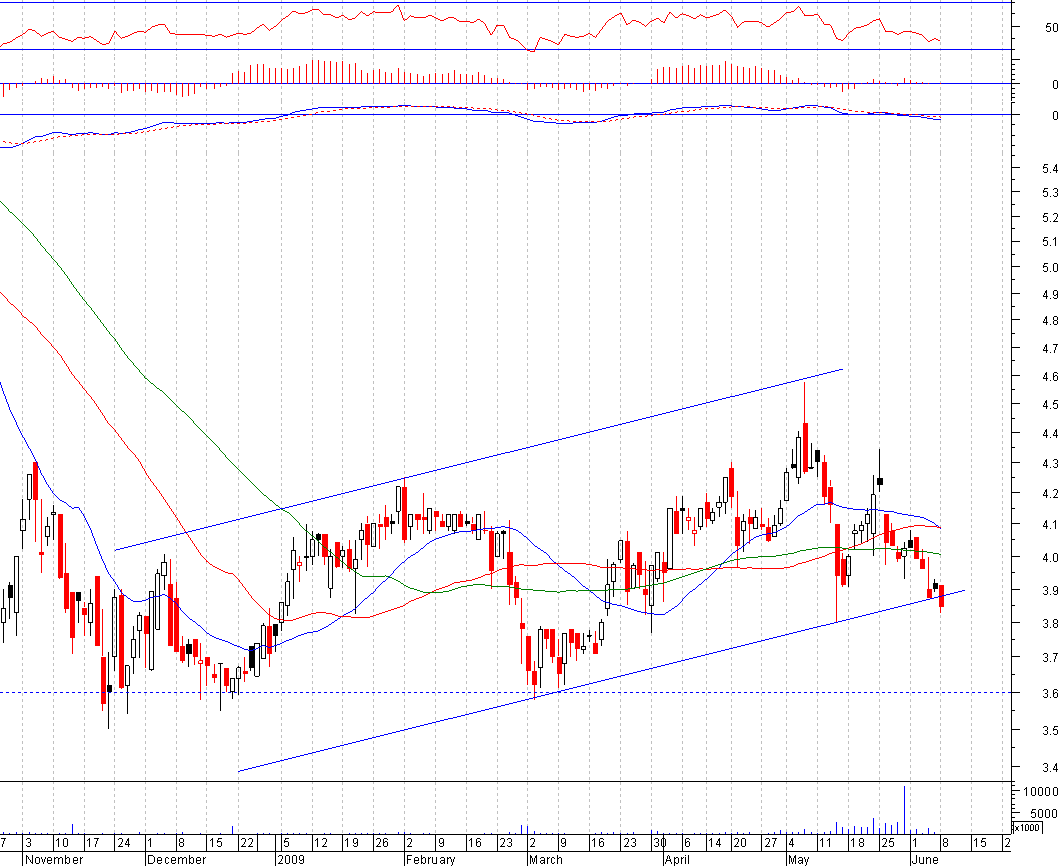This screenshot has height=866, width=1062.
Task: Select the 10000 volume axis label
Action: 1040,792
